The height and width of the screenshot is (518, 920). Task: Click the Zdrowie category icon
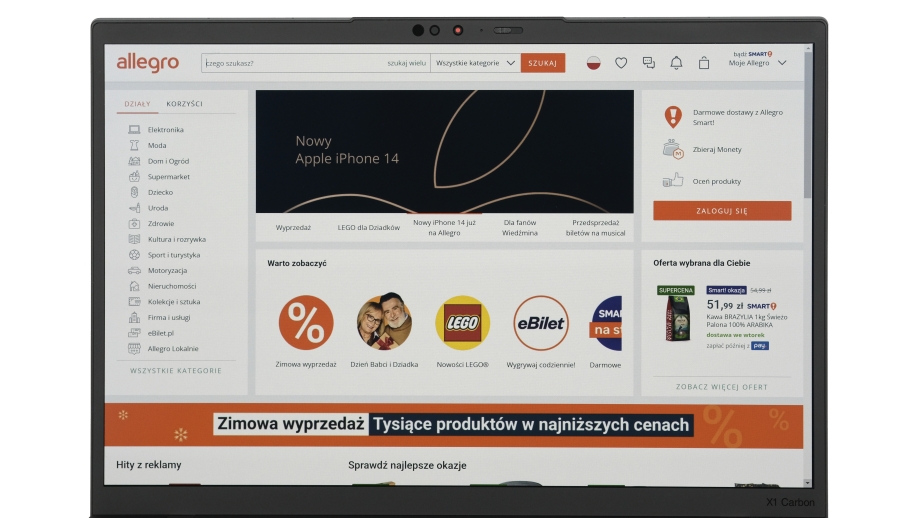134,224
